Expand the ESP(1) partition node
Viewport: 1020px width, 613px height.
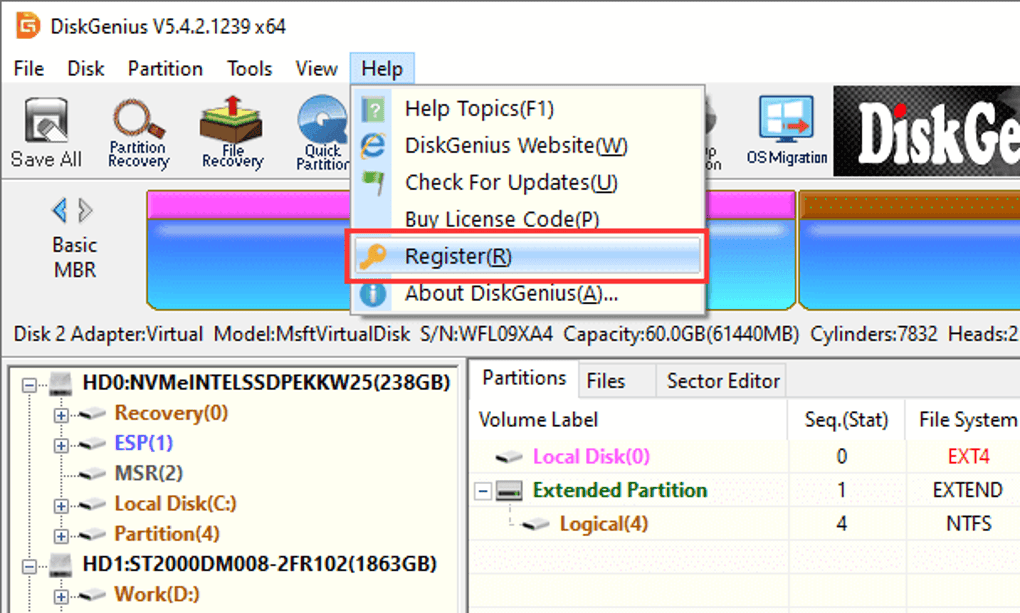61,445
